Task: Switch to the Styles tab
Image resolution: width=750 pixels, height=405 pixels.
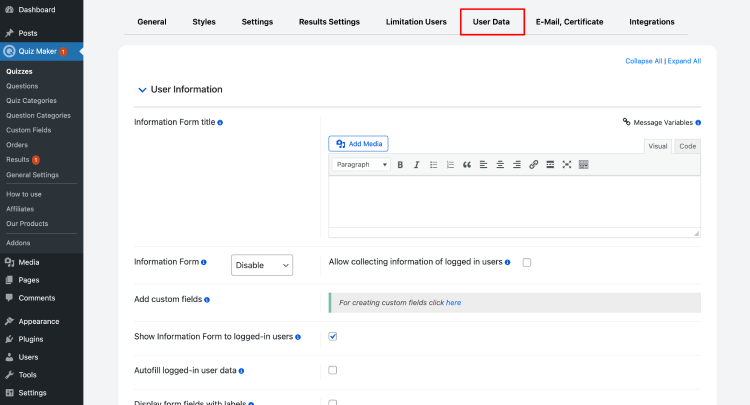Action: coord(204,22)
